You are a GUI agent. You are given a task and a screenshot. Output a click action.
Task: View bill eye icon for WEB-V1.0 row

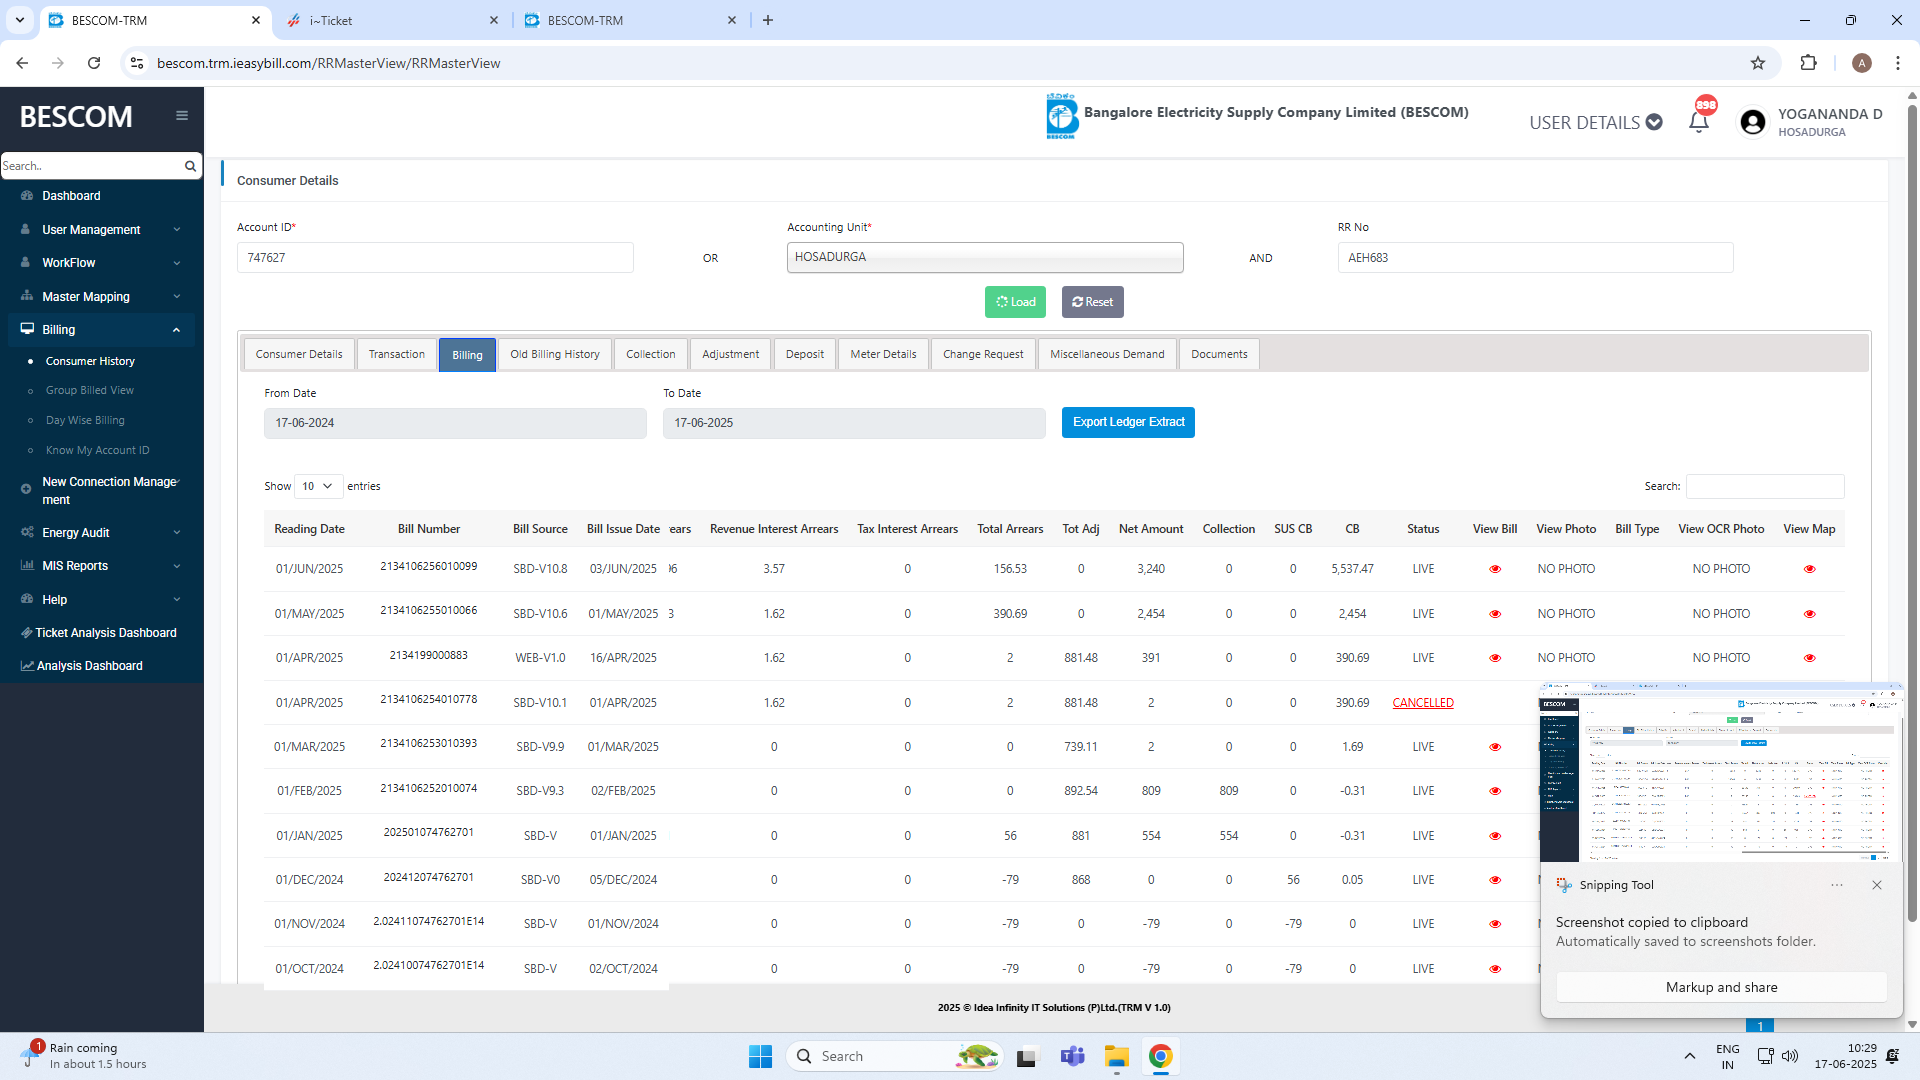tap(1495, 658)
